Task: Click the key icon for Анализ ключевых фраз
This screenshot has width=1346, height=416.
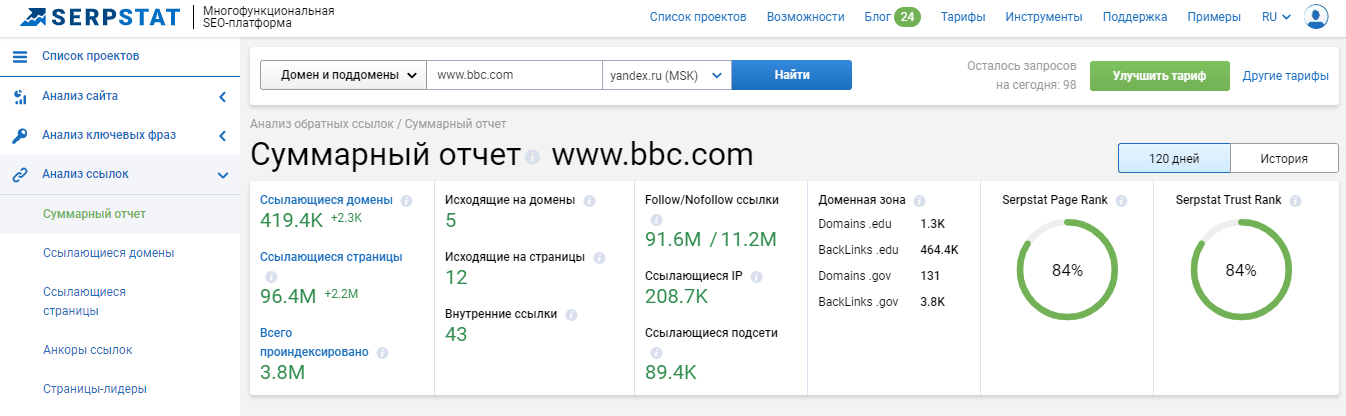Action: tap(19, 136)
